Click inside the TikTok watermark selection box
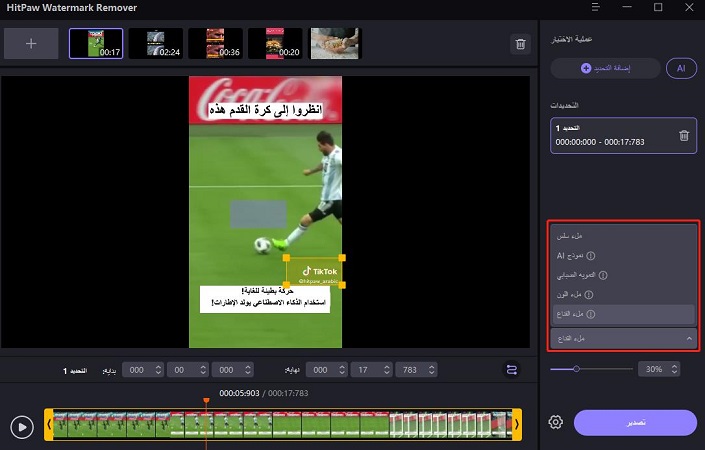 (314, 272)
